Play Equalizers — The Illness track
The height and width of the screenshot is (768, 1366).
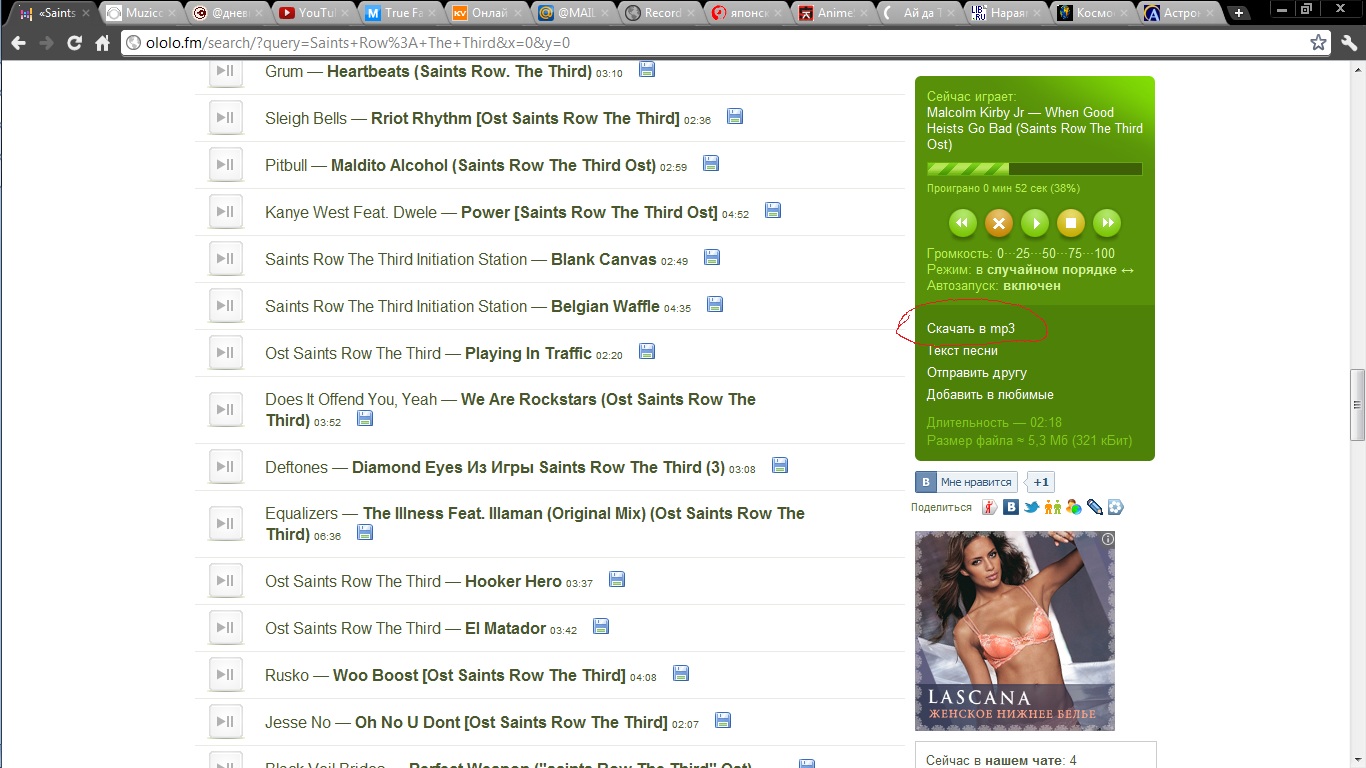tap(226, 524)
